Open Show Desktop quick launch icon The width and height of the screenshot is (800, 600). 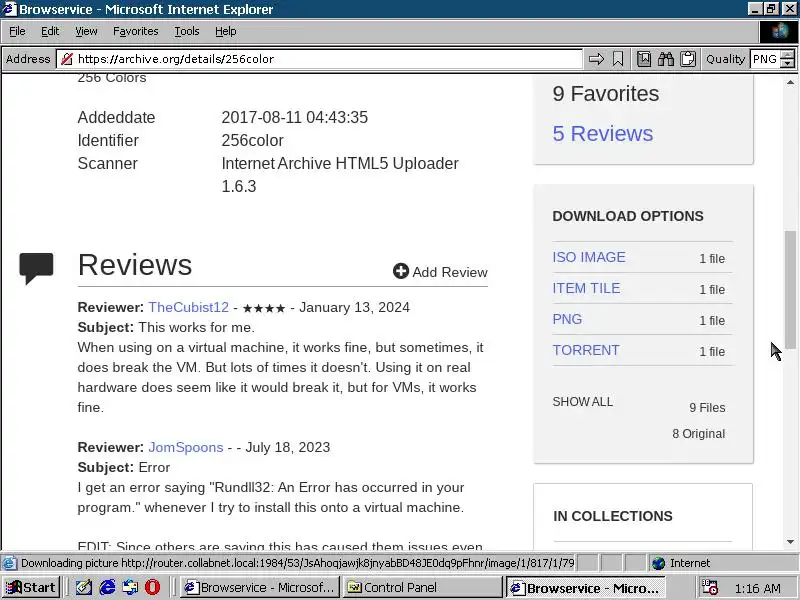(x=84, y=587)
